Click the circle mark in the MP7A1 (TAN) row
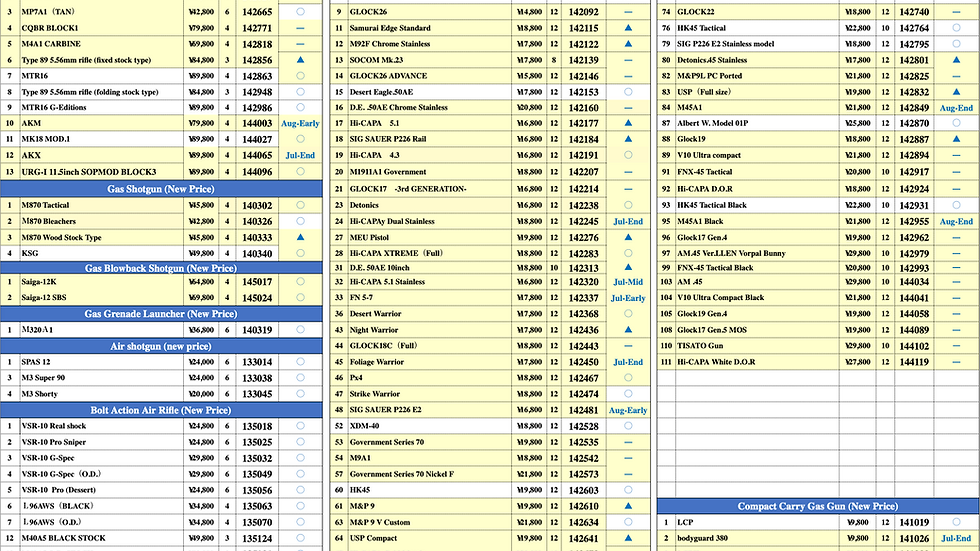The image size is (980, 551). click(x=300, y=12)
